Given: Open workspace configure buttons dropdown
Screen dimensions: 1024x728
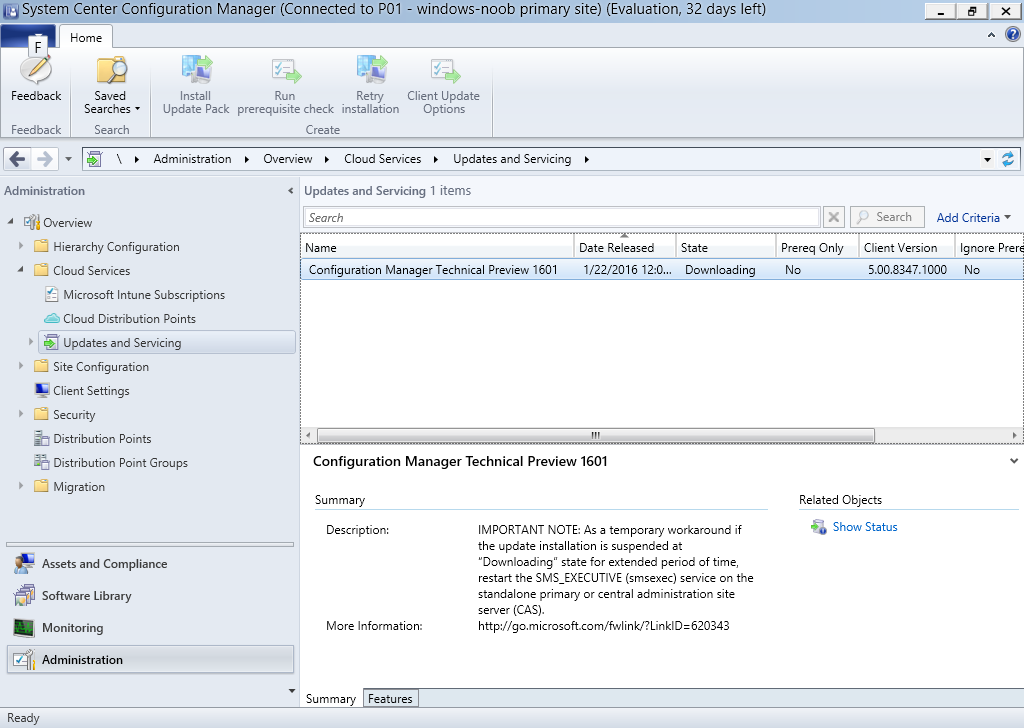Looking at the screenshot, I should [x=291, y=691].
